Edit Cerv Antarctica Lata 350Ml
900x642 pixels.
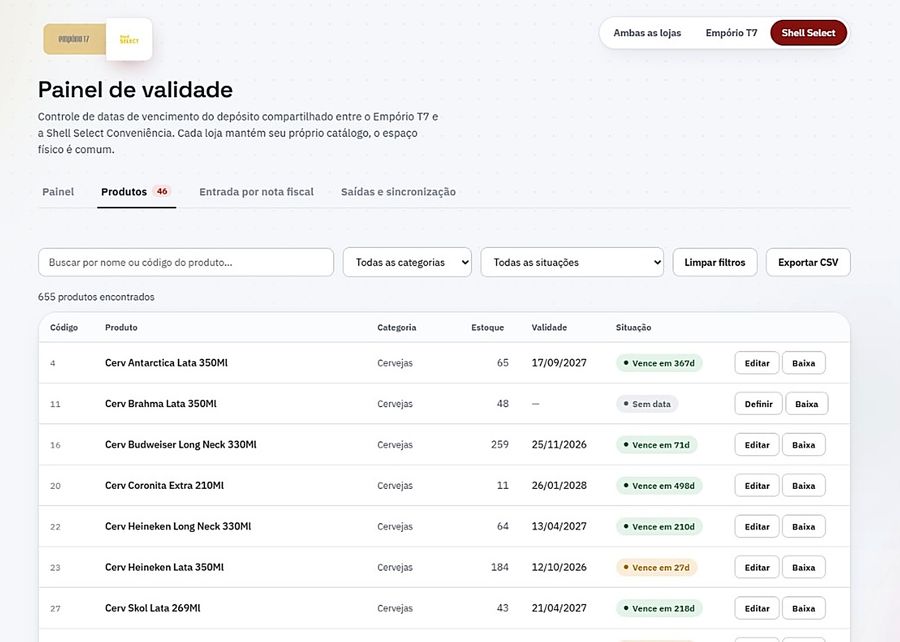click(x=757, y=363)
